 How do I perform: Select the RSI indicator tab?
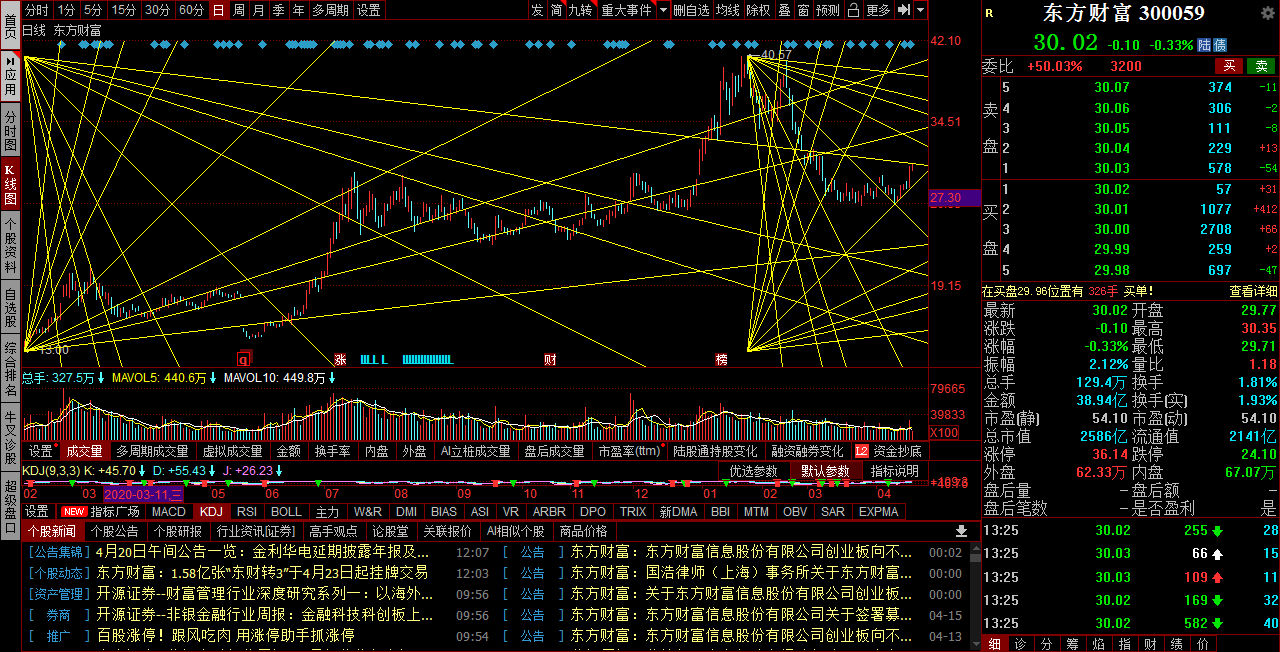click(247, 511)
